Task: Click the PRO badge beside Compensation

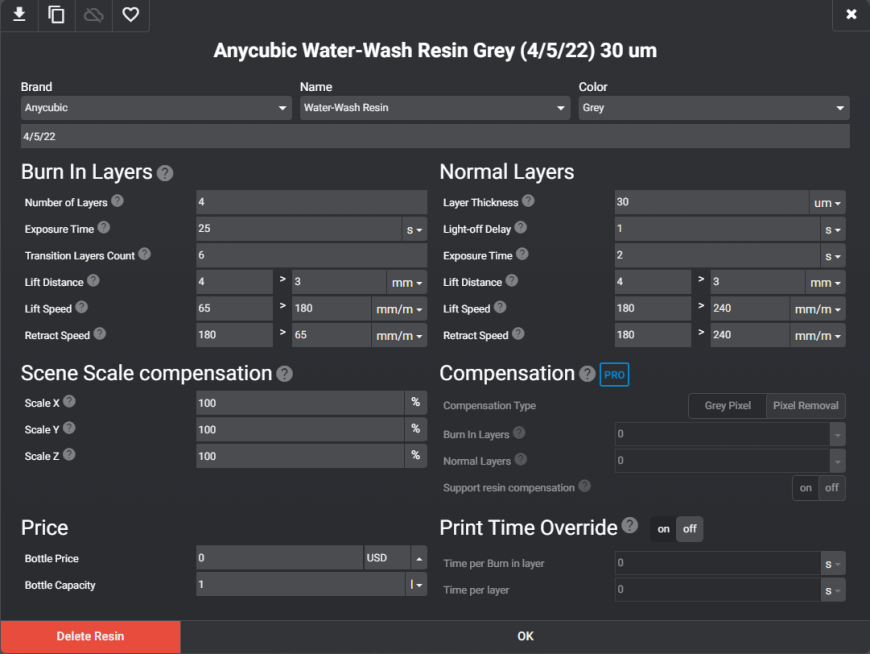Action: coord(614,375)
